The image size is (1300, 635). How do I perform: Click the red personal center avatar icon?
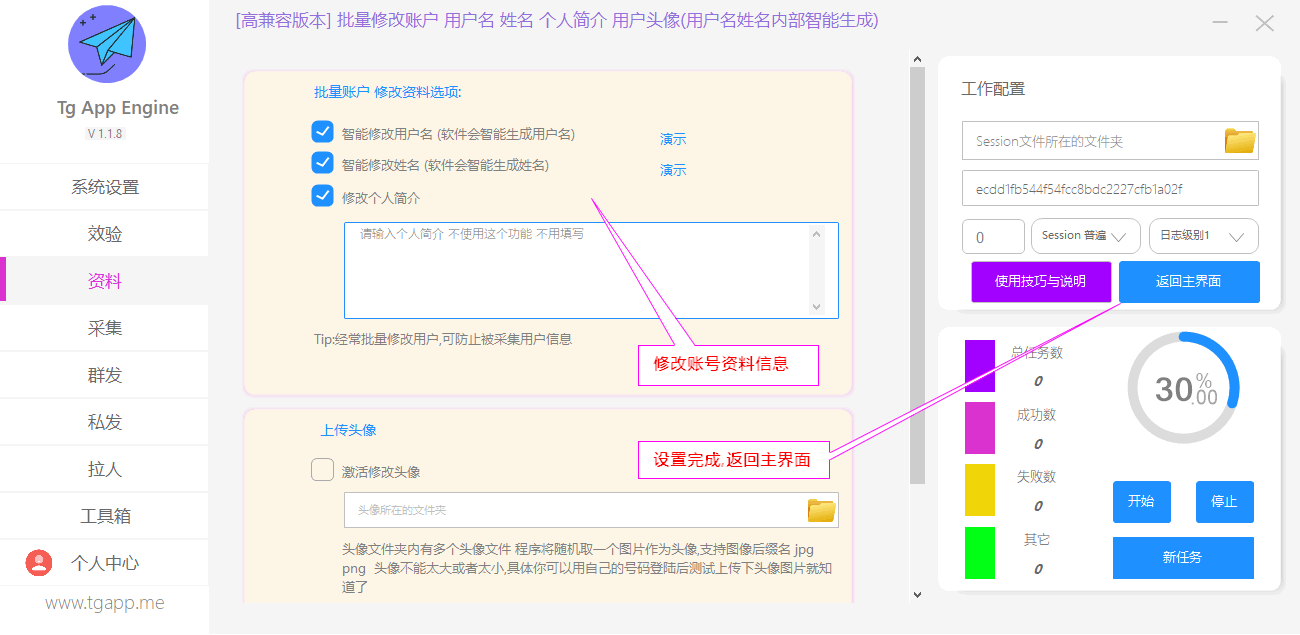coord(39,563)
